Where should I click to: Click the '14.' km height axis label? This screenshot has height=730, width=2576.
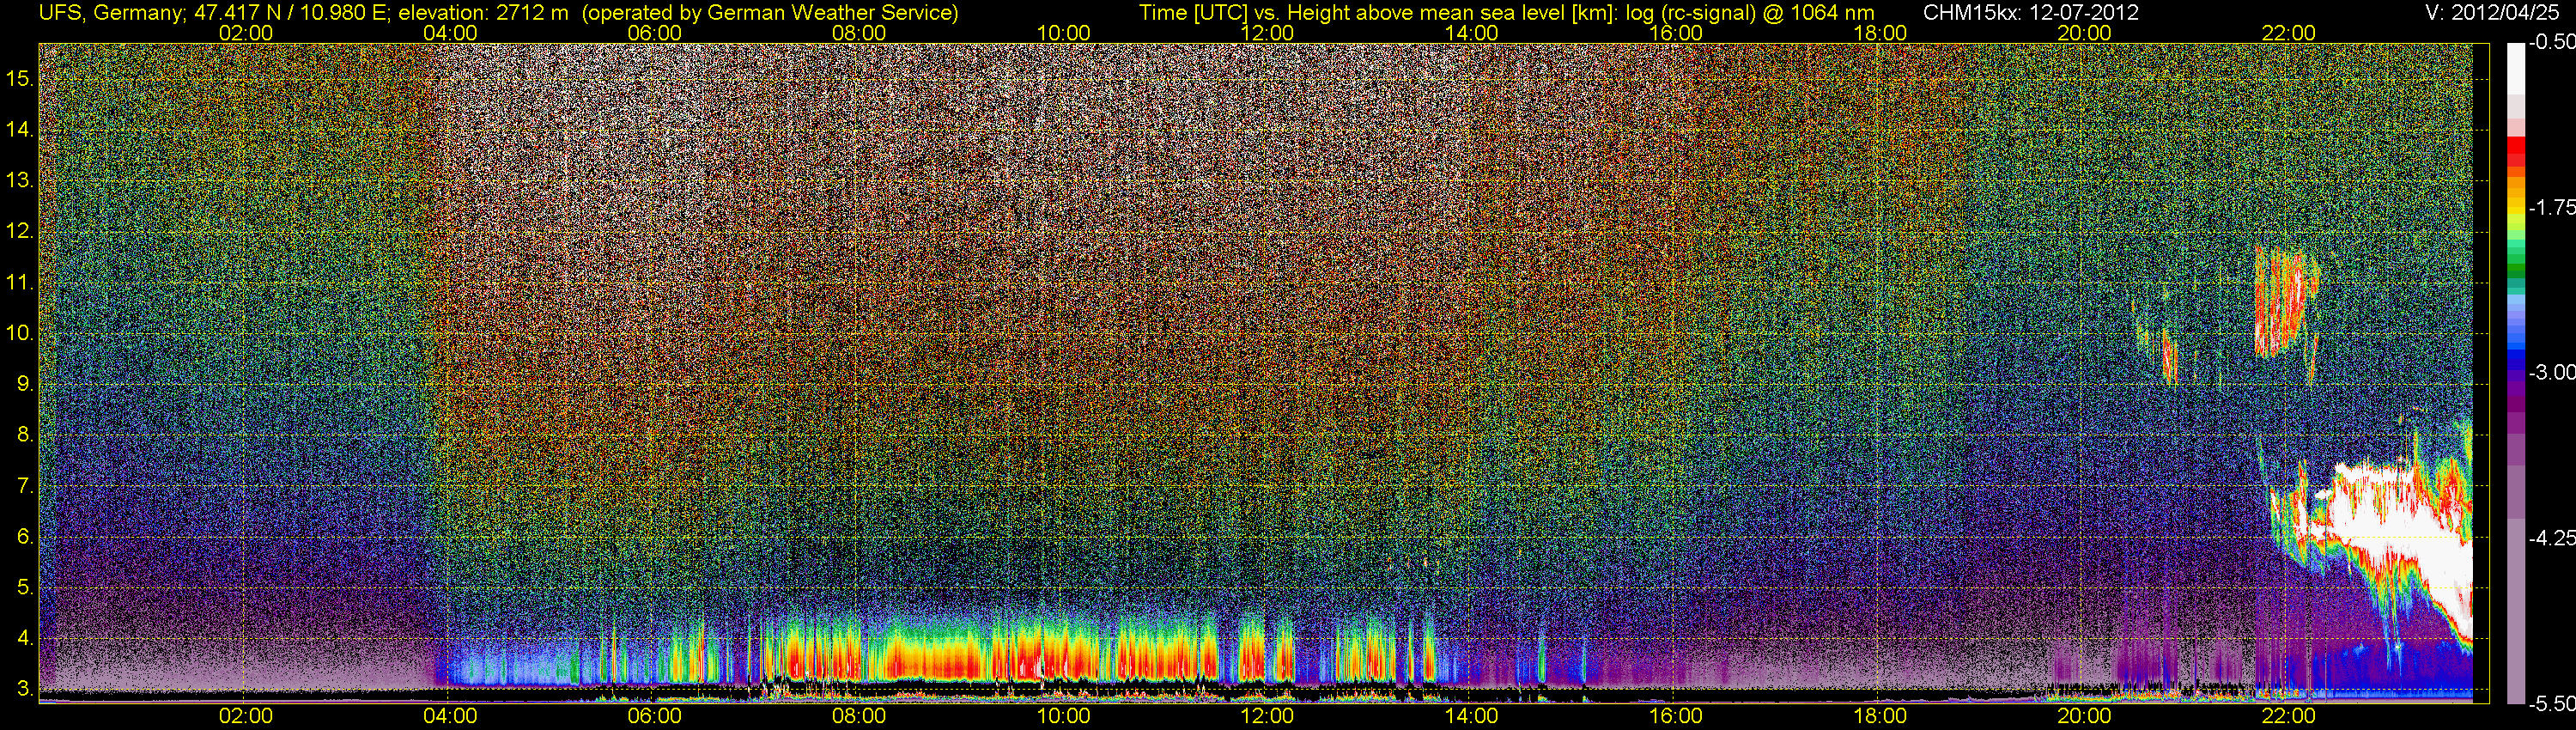pyautogui.click(x=19, y=130)
